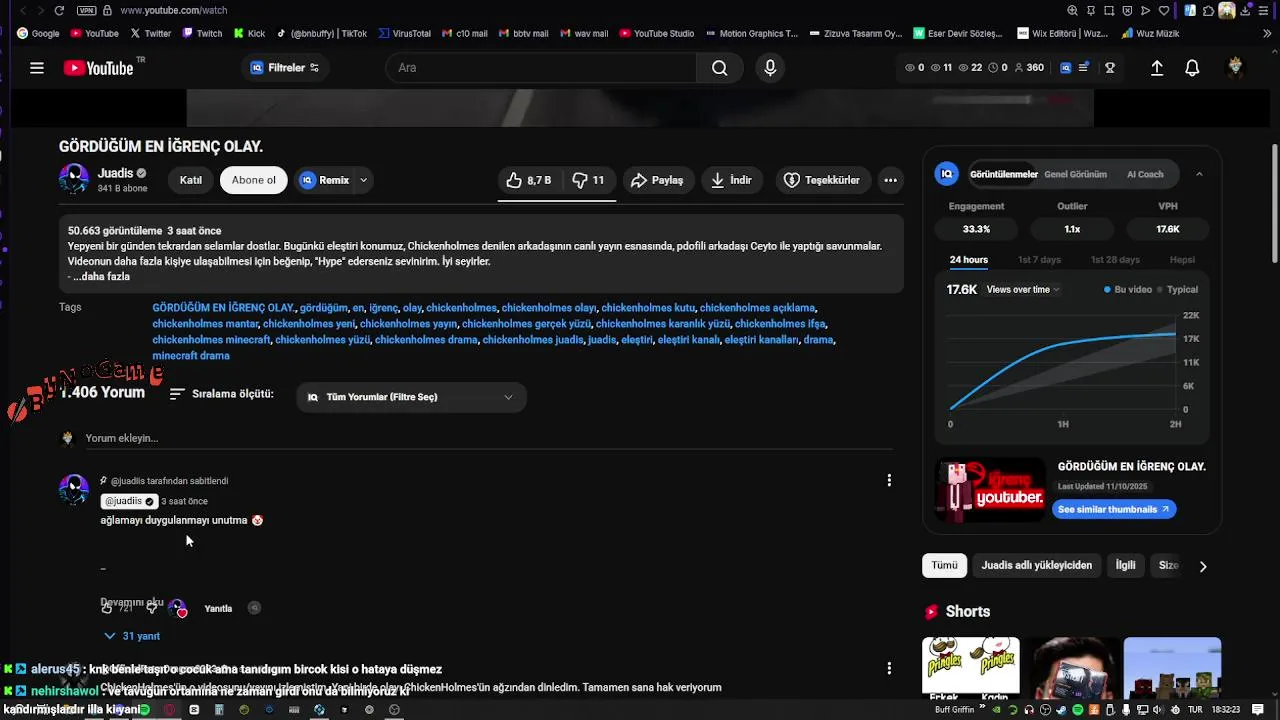The image size is (1280, 720).
Task: Bookmark page with the heart icon
Action: (x=1164, y=10)
